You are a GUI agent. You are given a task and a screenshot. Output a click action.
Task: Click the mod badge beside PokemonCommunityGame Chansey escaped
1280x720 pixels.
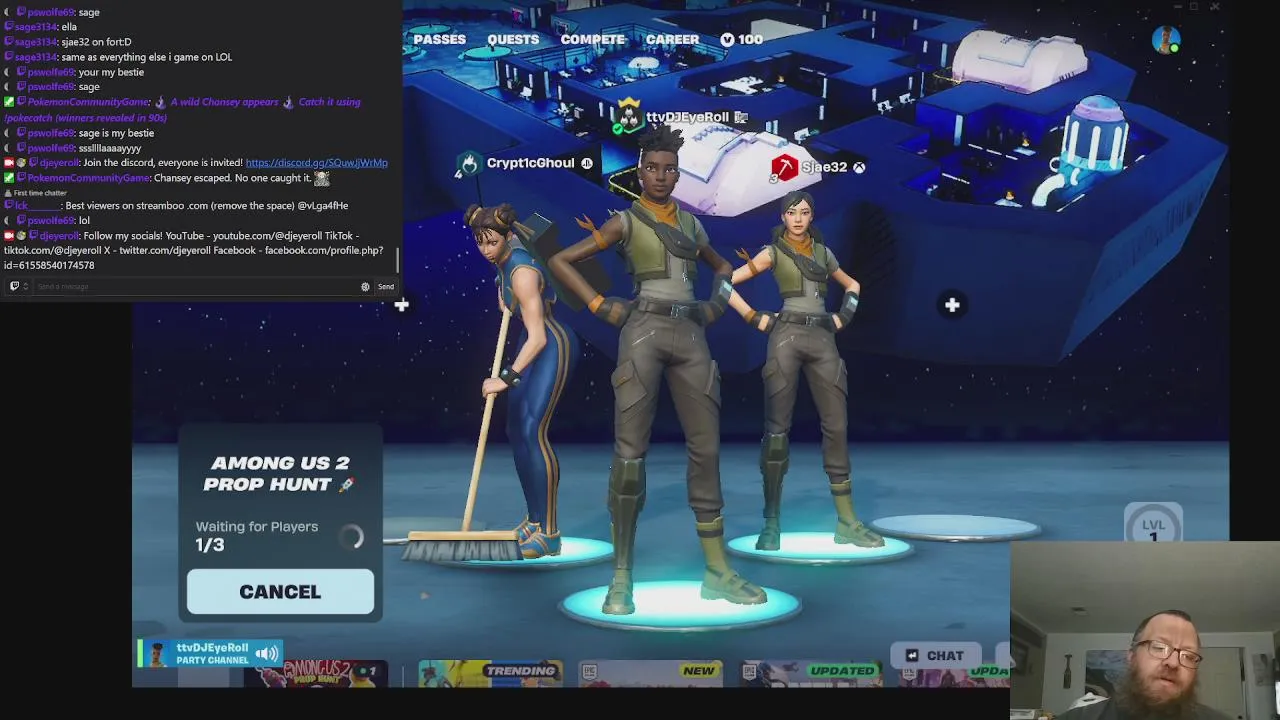point(10,178)
